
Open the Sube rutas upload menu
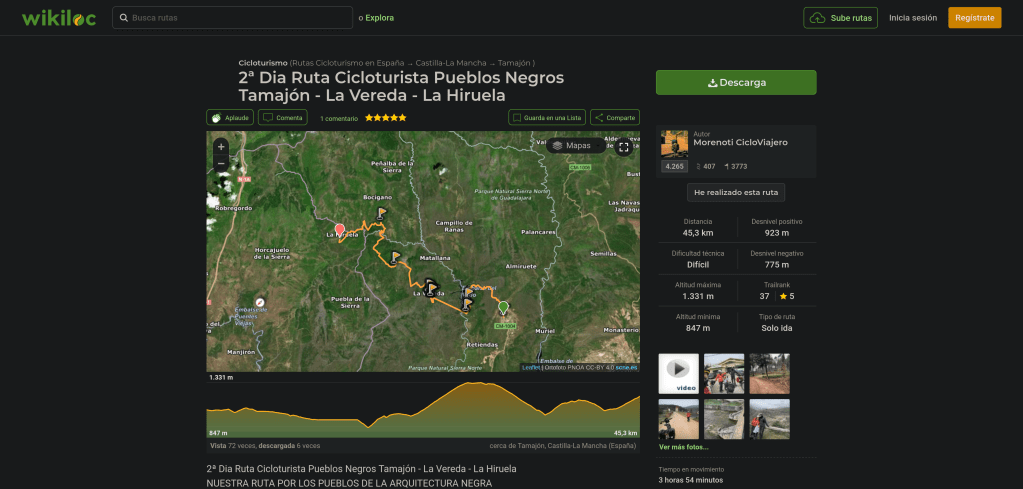point(840,18)
